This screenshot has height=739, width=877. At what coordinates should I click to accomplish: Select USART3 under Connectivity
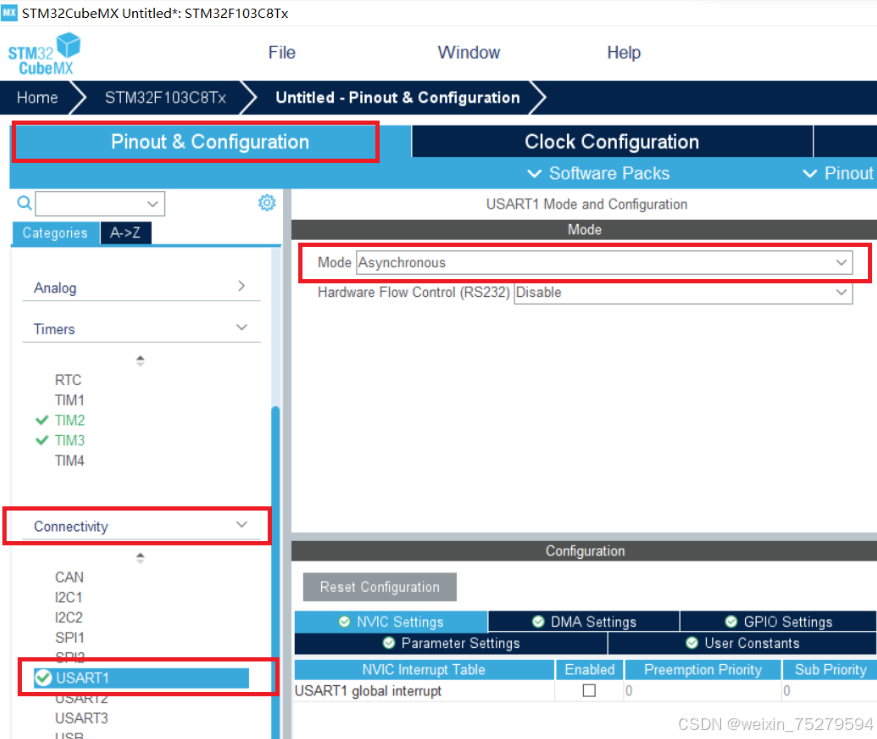point(82,718)
